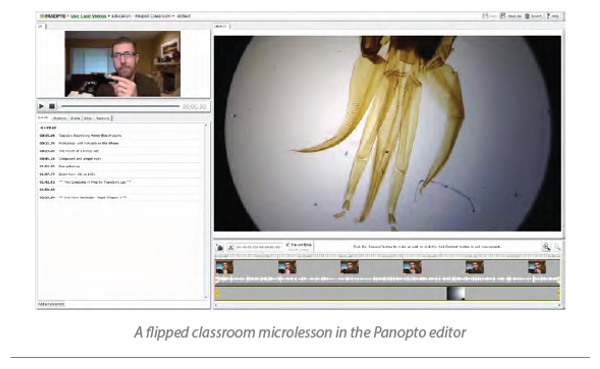Select the 'Compound and simple eyes' event
The height and width of the screenshot is (369, 600).
(x=120, y=158)
